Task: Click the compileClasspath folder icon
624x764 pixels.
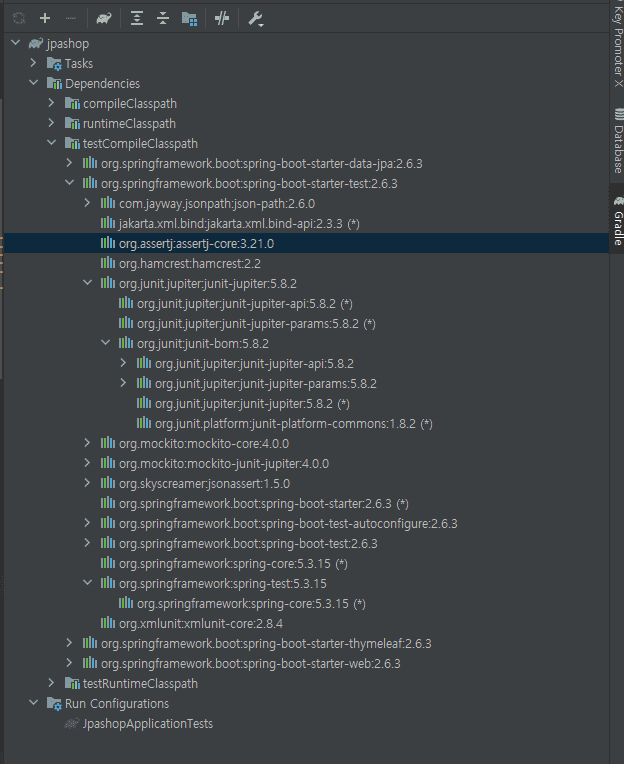Action: (72, 103)
